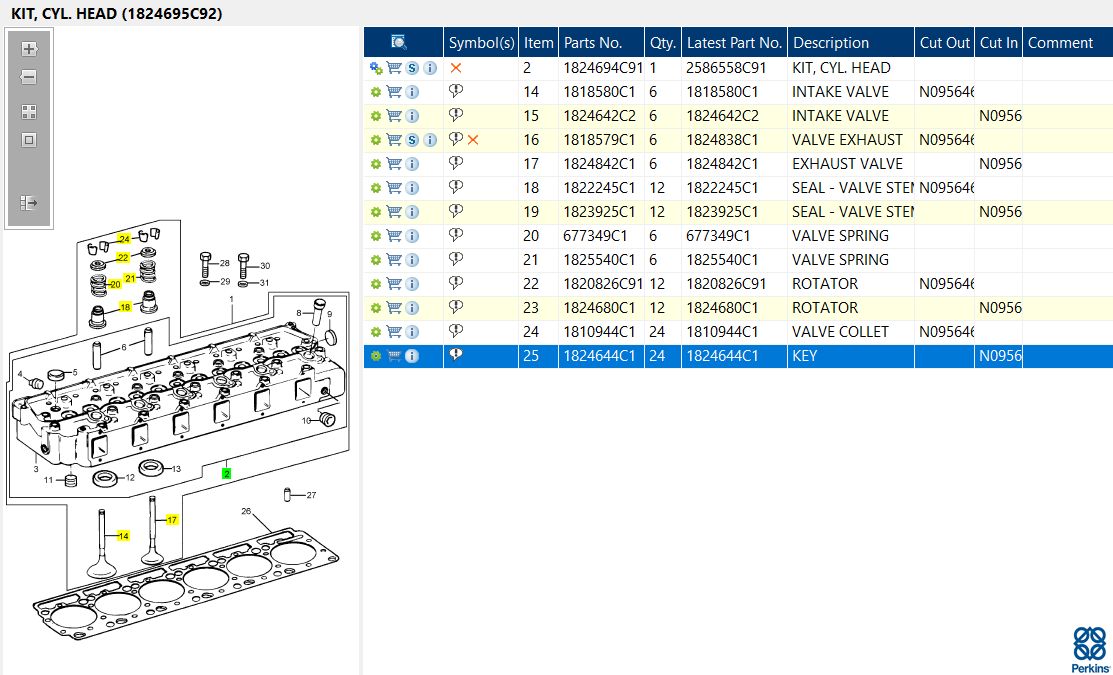
Task: Click the single-square fit diagram icon
Action: (x=28, y=140)
